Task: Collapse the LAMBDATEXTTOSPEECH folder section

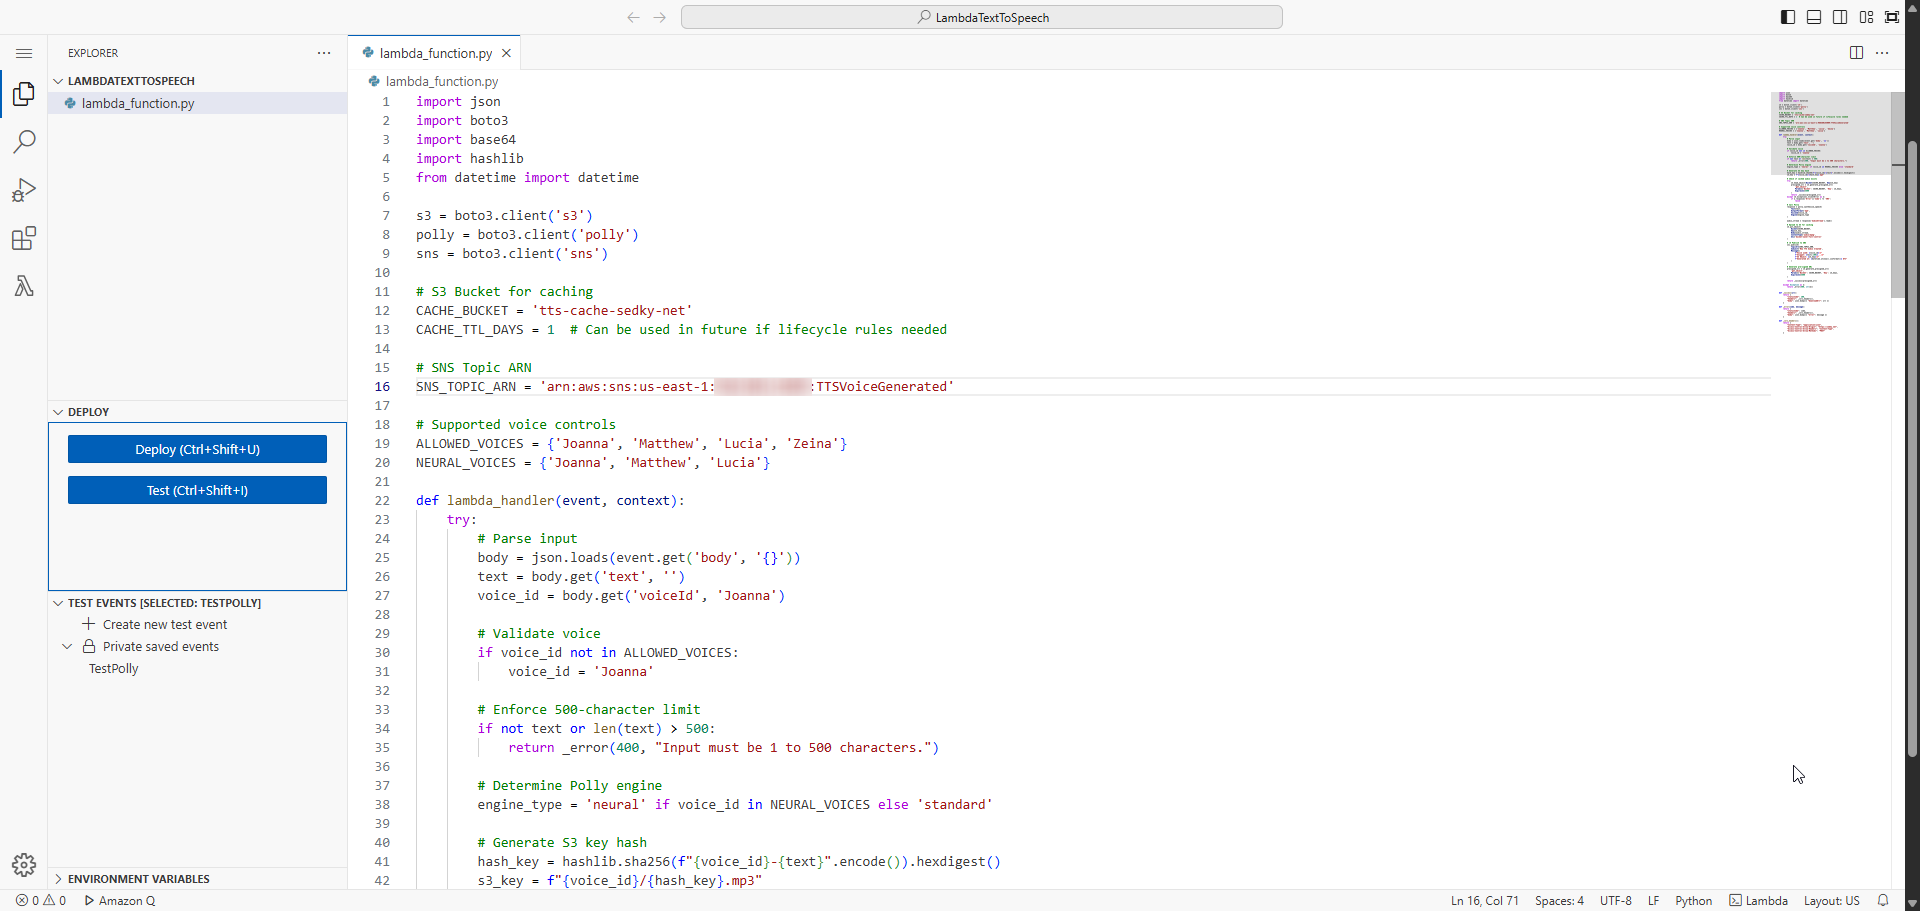Action: pos(58,81)
